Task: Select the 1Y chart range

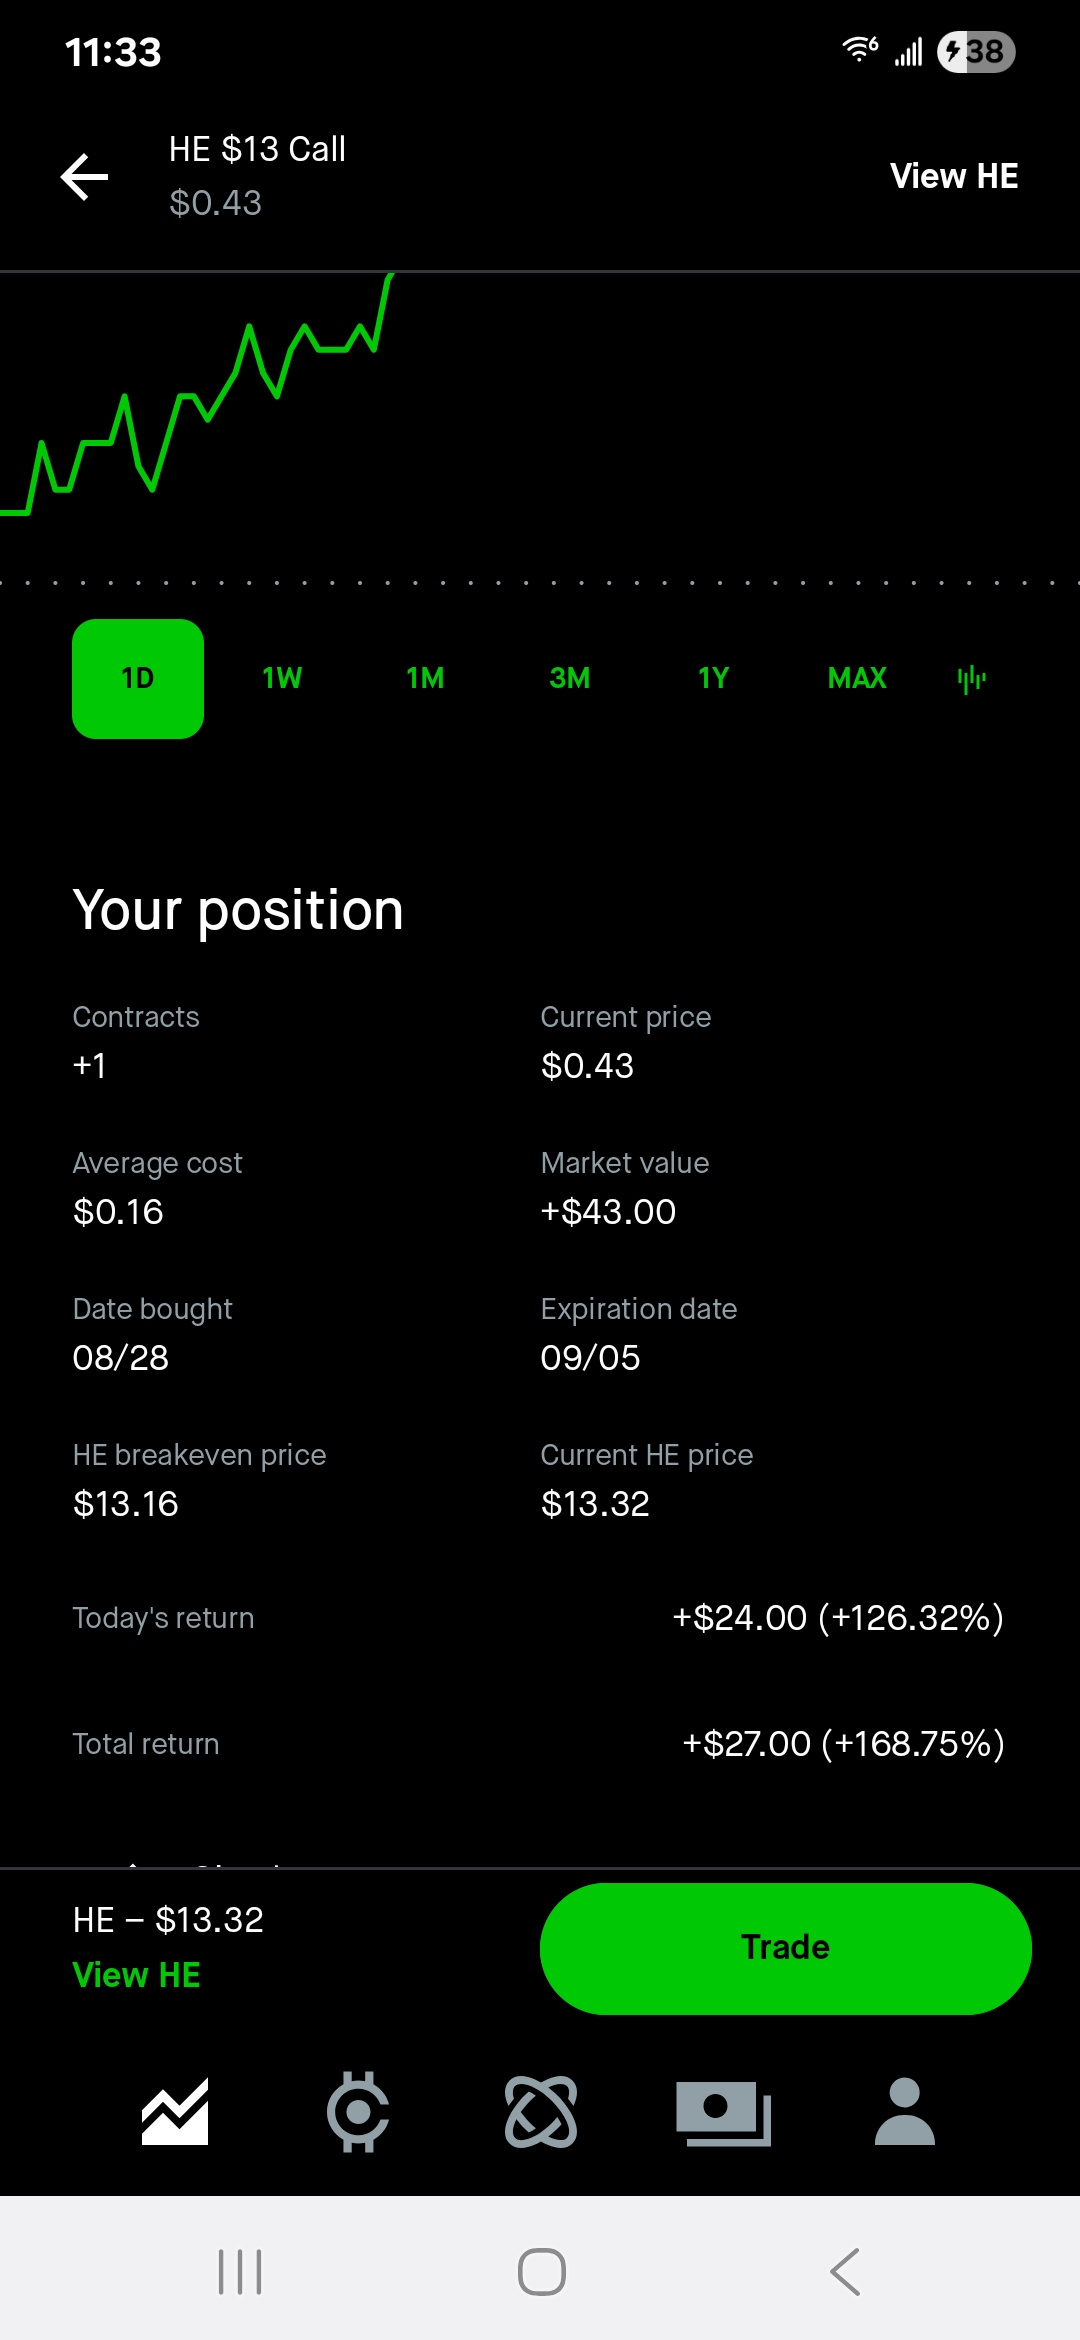Action: (x=713, y=679)
